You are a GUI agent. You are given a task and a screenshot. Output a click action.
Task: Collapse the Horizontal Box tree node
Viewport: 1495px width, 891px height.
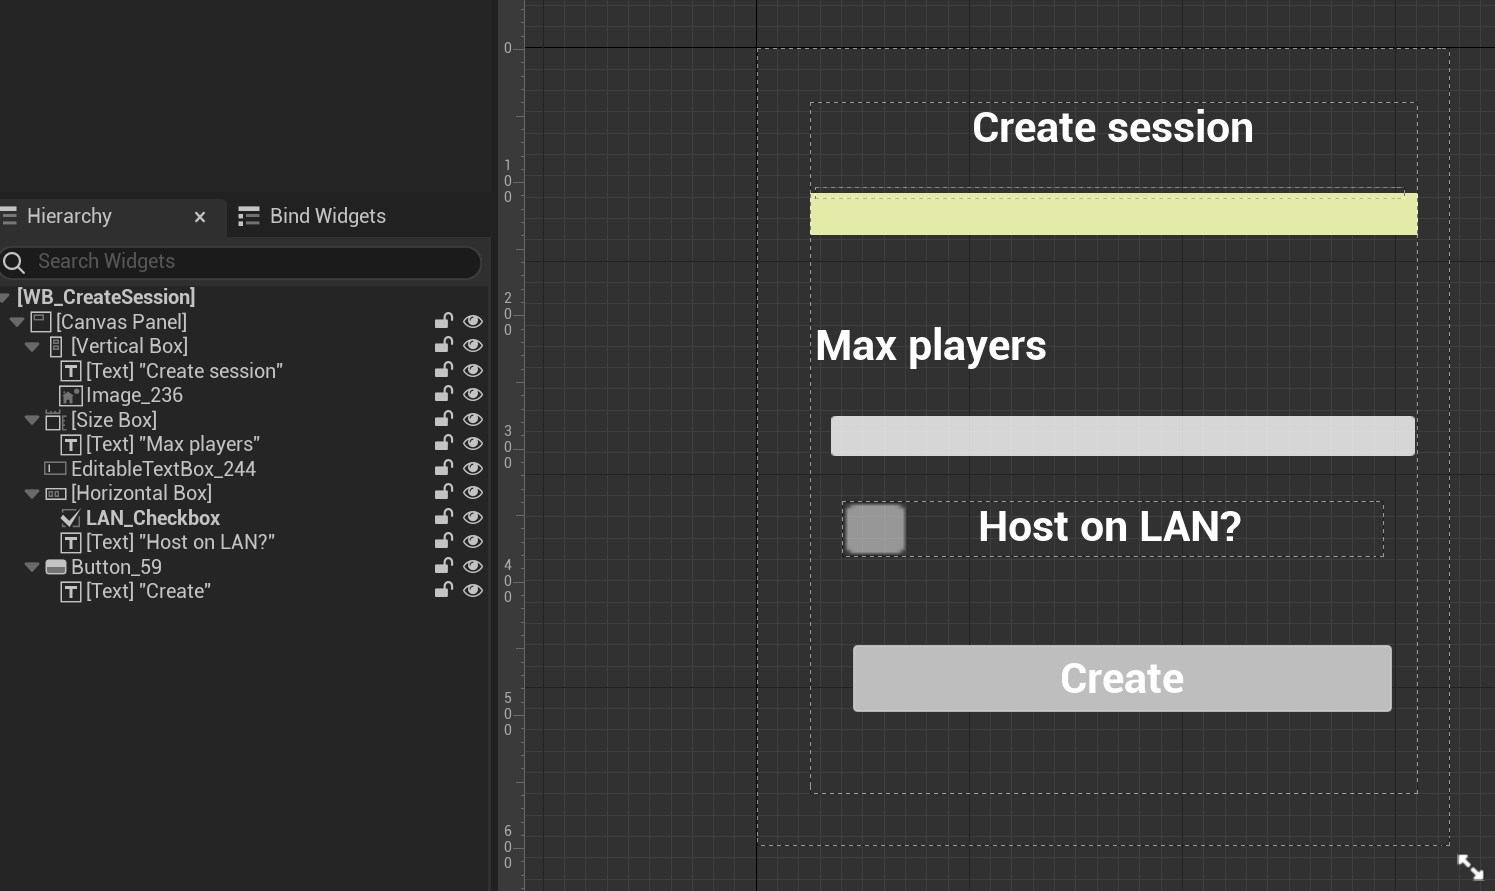tap(32, 494)
